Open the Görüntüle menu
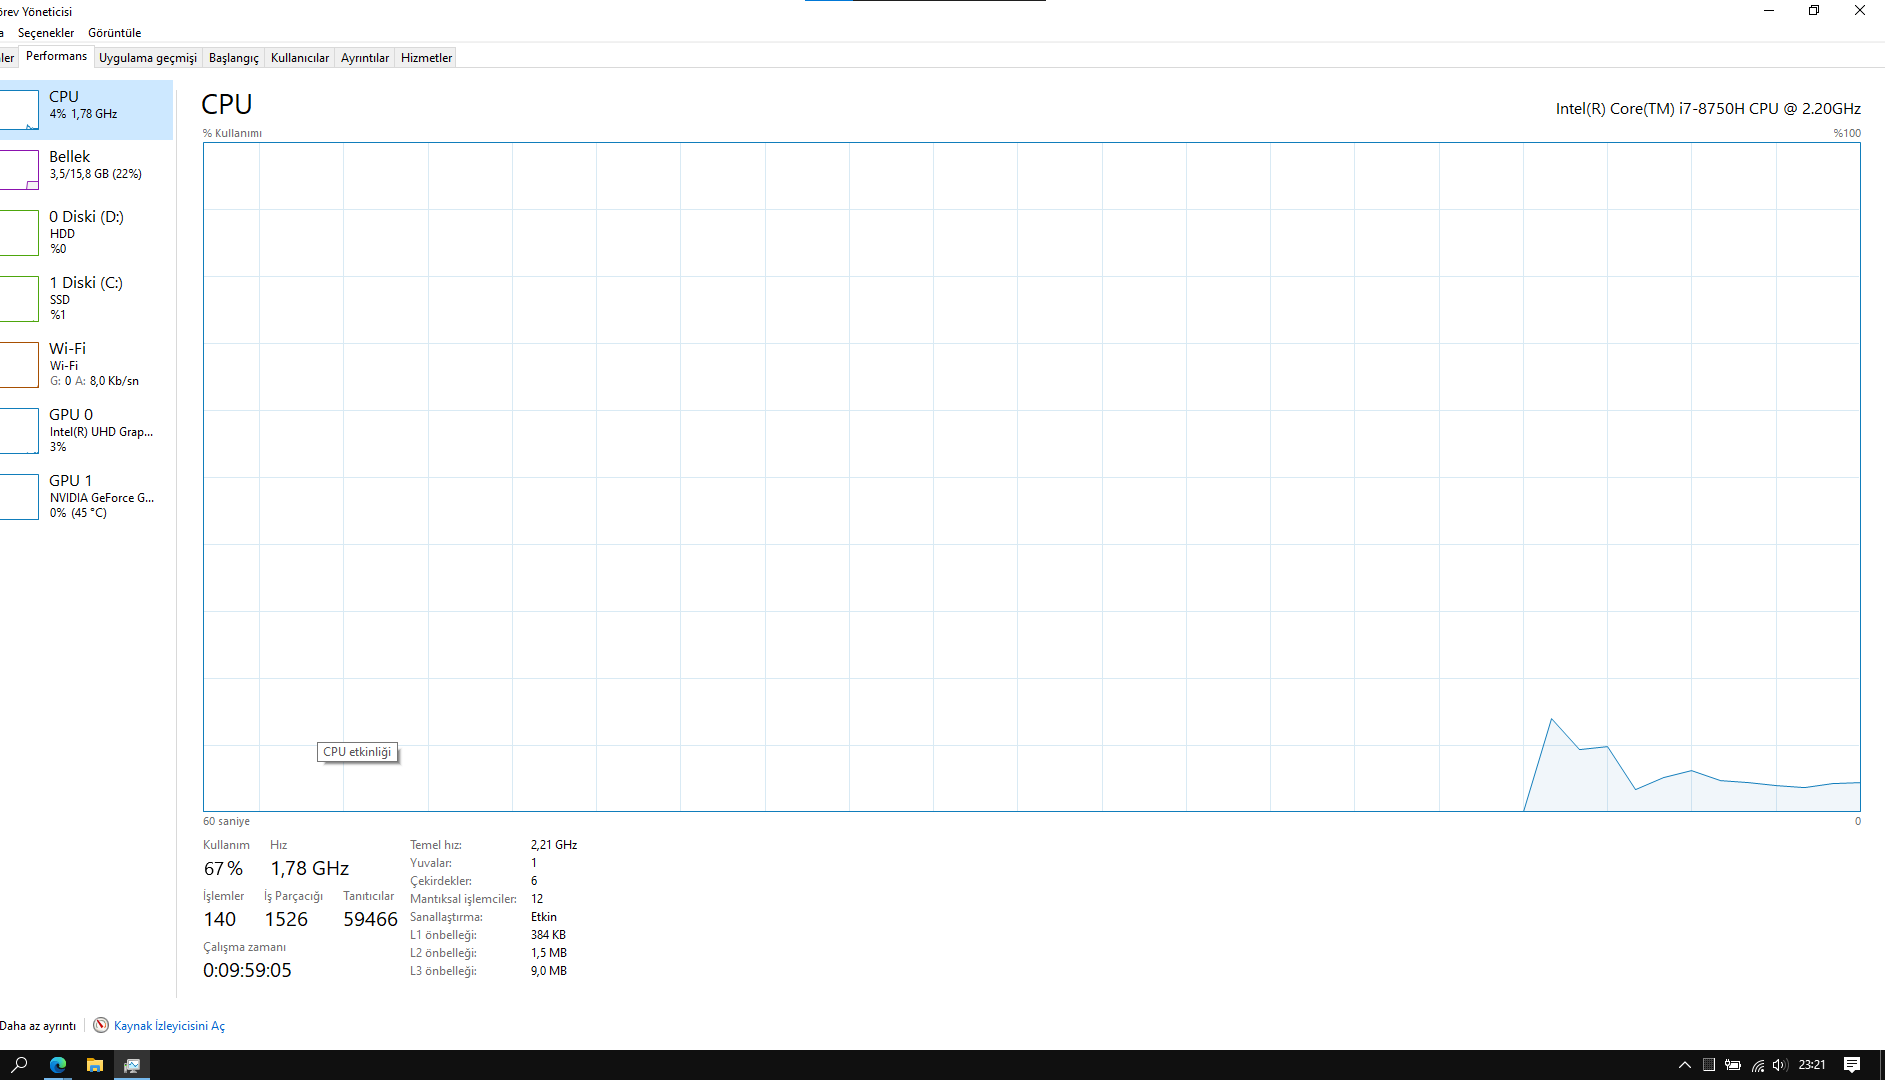Image resolution: width=1885 pixels, height=1080 pixels. pyautogui.click(x=115, y=33)
